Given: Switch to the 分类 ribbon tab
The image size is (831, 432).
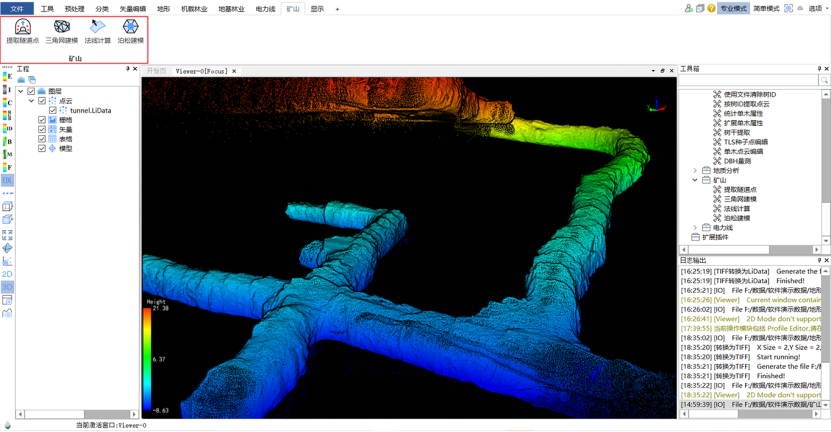Looking at the screenshot, I should point(102,9).
